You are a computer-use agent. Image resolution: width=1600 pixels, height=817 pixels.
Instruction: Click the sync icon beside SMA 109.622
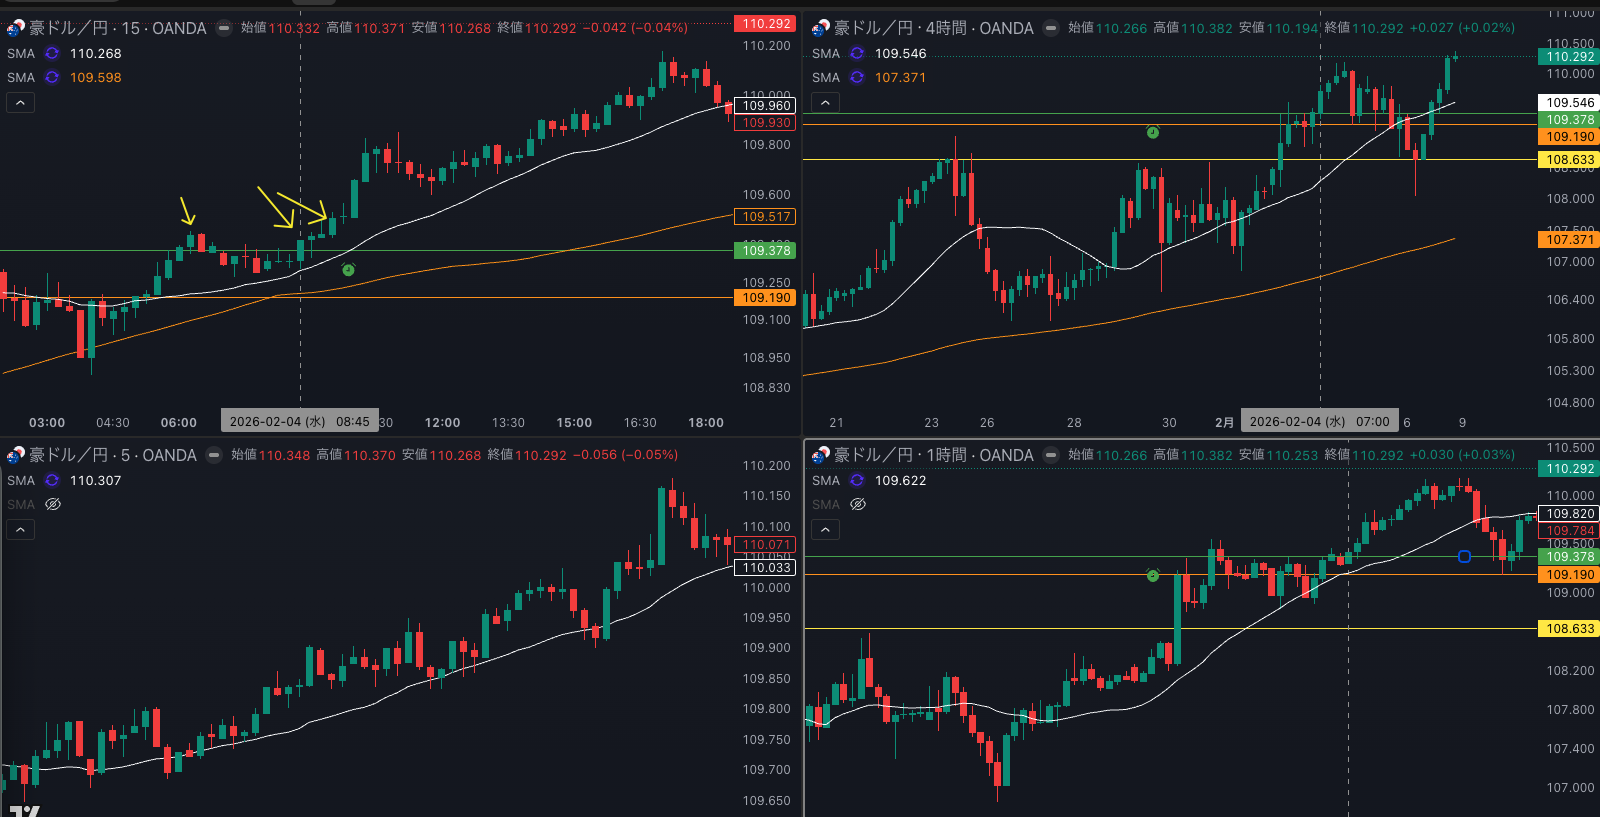point(857,481)
